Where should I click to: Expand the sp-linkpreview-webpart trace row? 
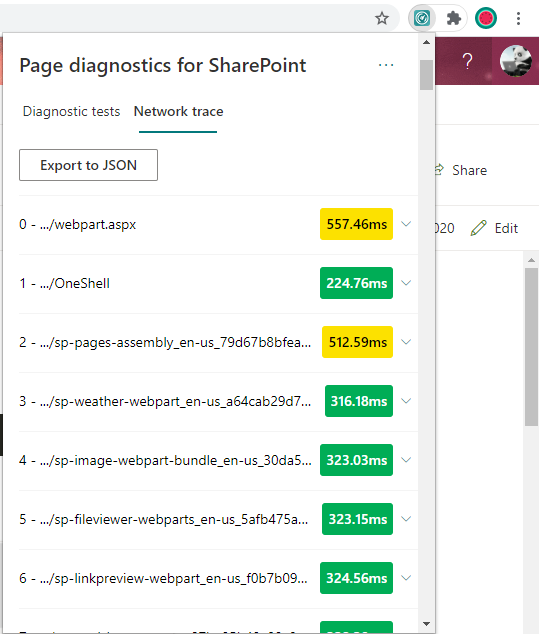point(406,578)
